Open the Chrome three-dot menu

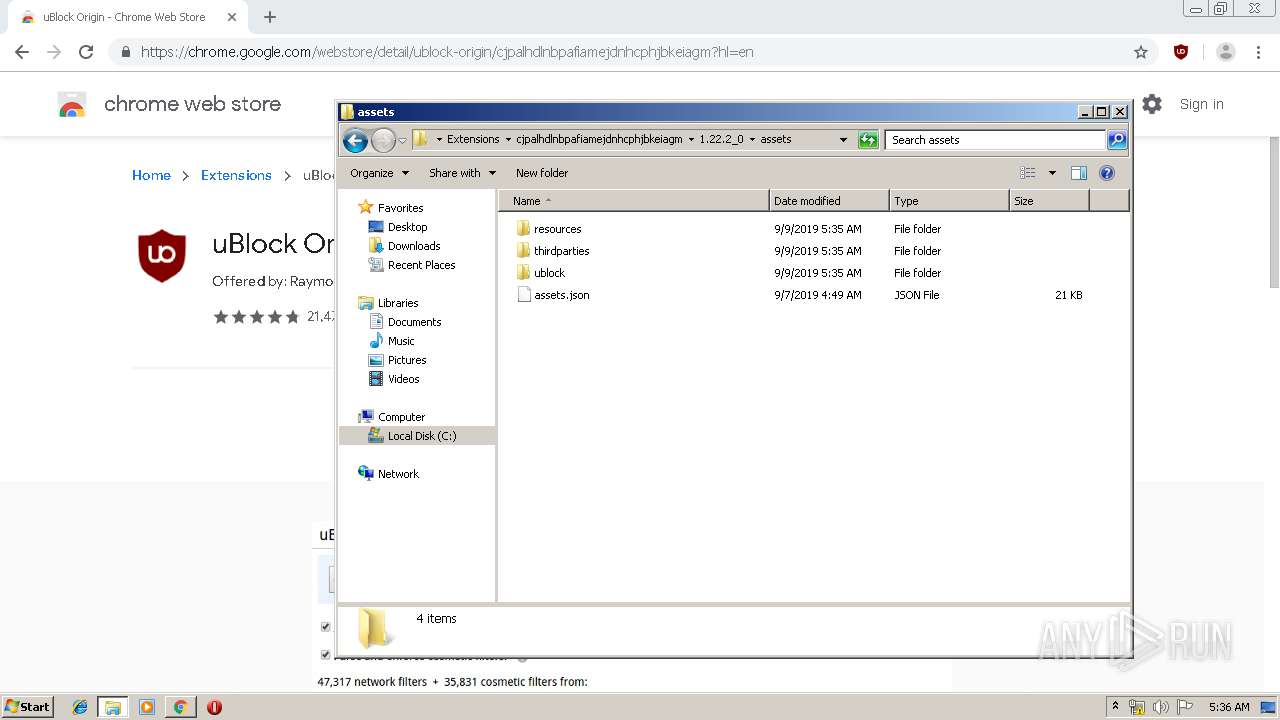coord(1258,52)
